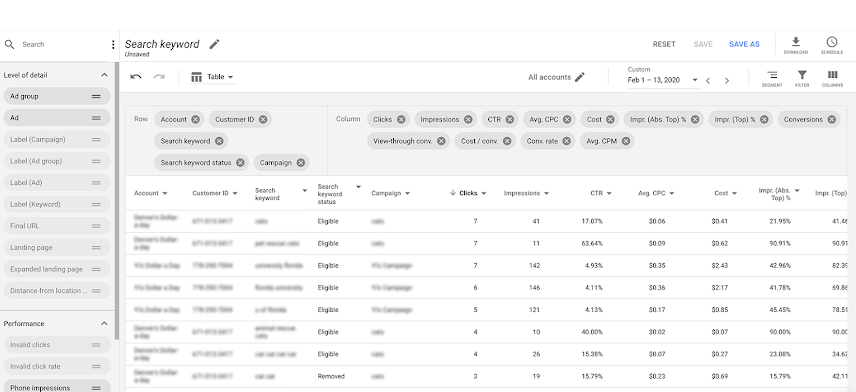Remove the Clicks column chip
This screenshot has width=856, height=392.
401,120
